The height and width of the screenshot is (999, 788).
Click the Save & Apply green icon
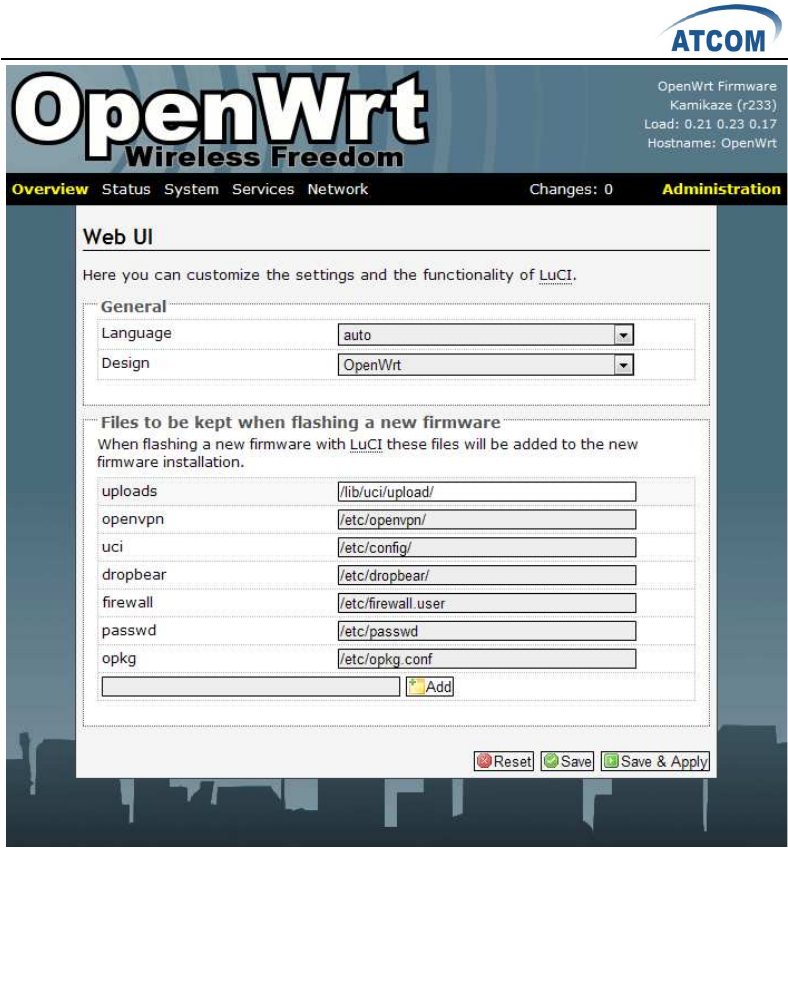coord(611,761)
